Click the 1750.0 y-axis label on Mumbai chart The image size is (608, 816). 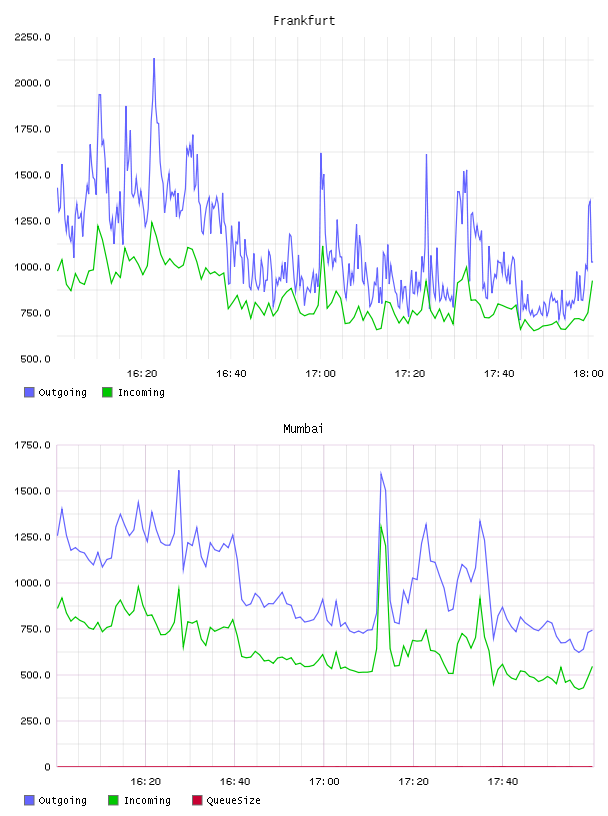32,445
